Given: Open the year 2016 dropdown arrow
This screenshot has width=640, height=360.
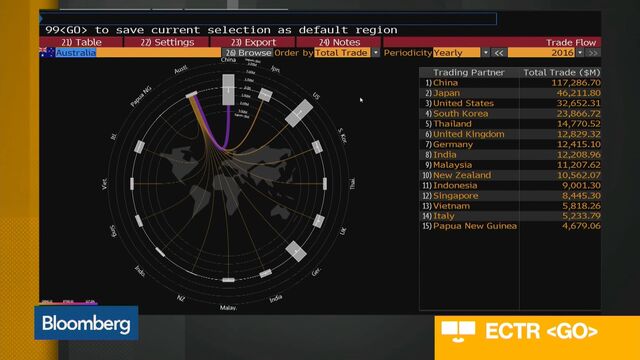Looking at the screenshot, I should pos(580,53).
